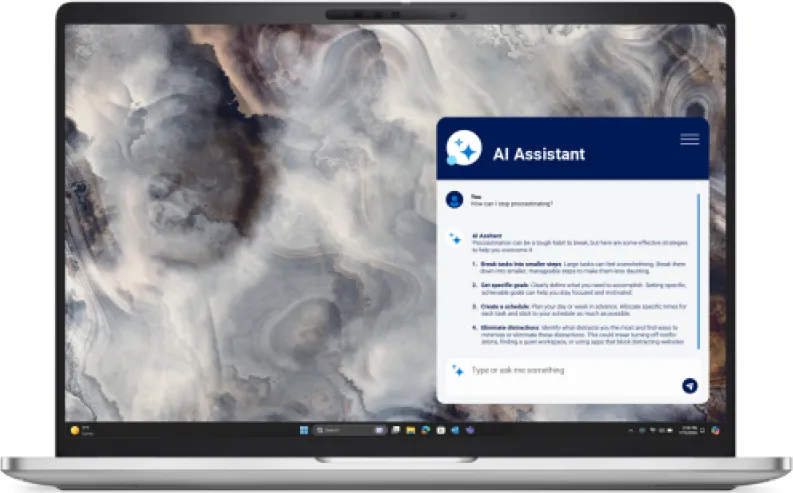Open the notification bell on the taskbar

(702, 430)
